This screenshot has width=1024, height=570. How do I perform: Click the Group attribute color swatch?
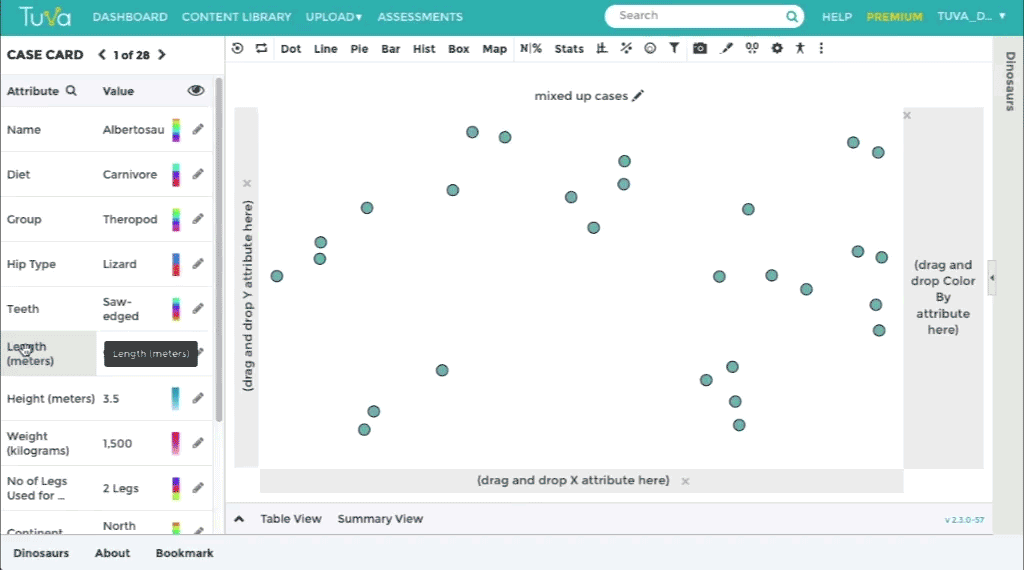pos(176,219)
